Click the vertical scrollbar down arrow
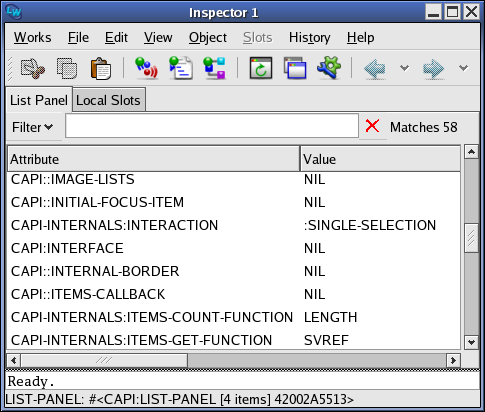Screen dimensions: 485x412 point(471,342)
